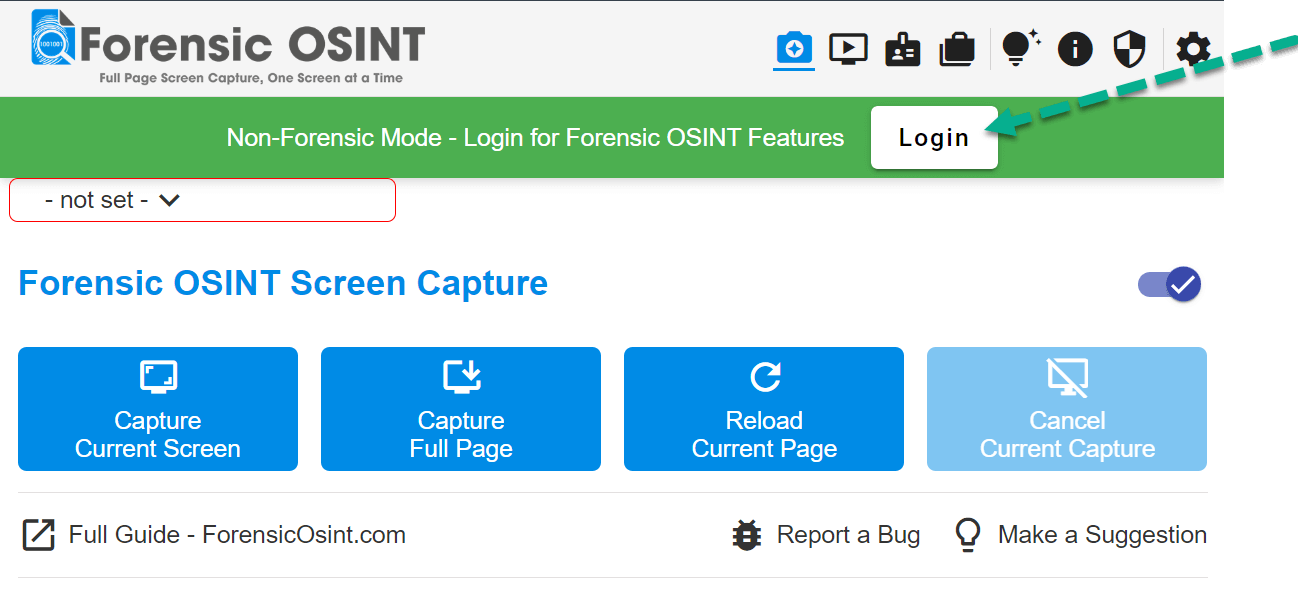
Task: Open the video capture monitor icon
Action: (x=848, y=48)
